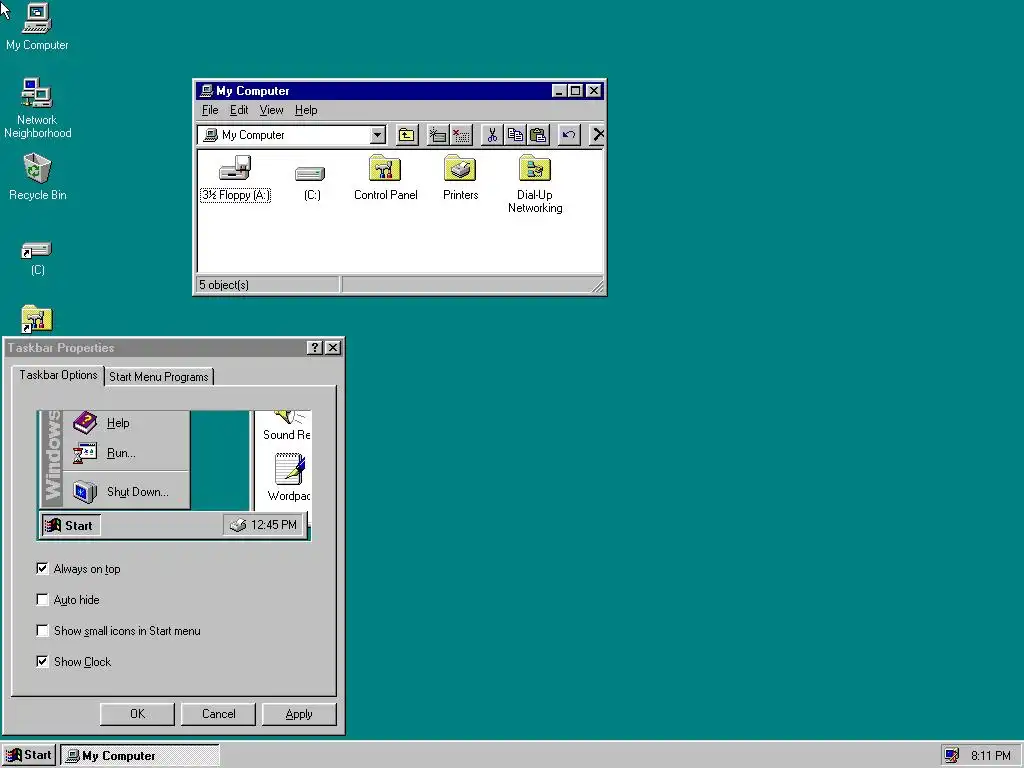Click the resize grip of My Computer window
Viewport: 1024px width, 768px height.
coord(598,286)
